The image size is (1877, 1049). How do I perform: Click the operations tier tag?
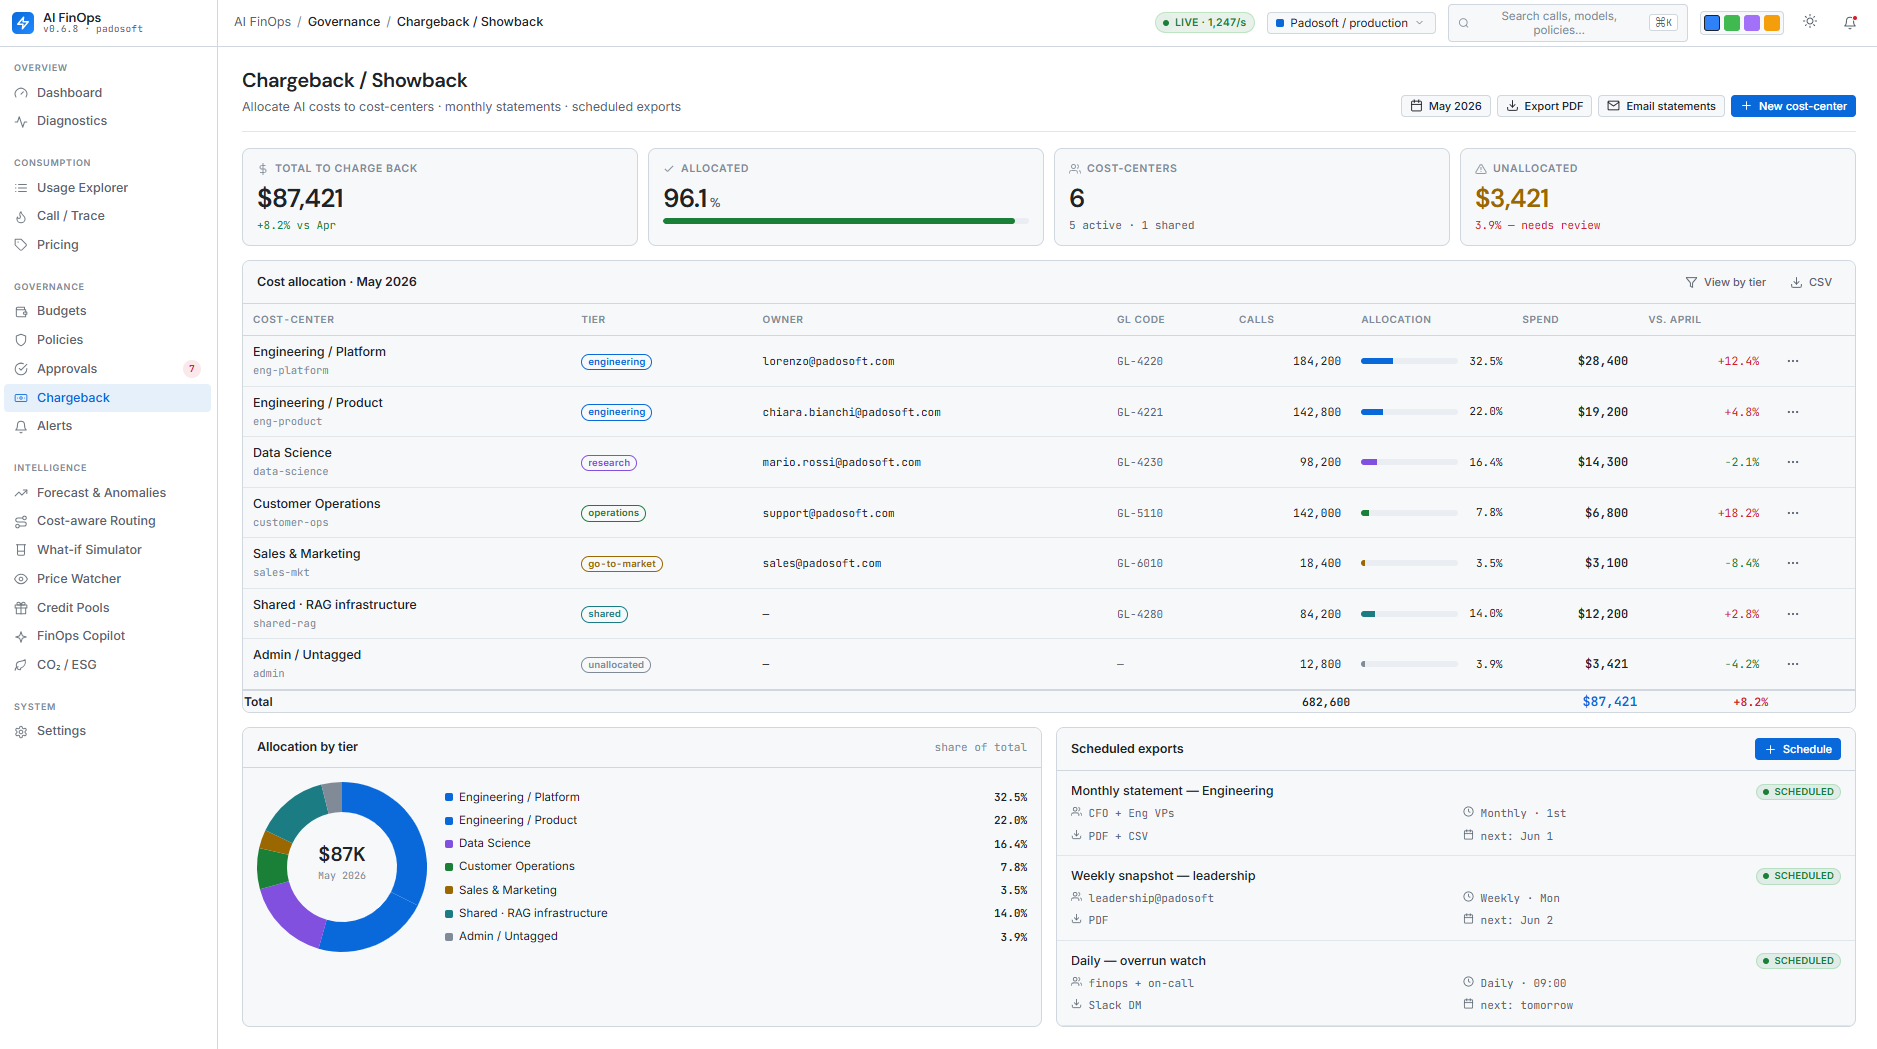coord(613,513)
